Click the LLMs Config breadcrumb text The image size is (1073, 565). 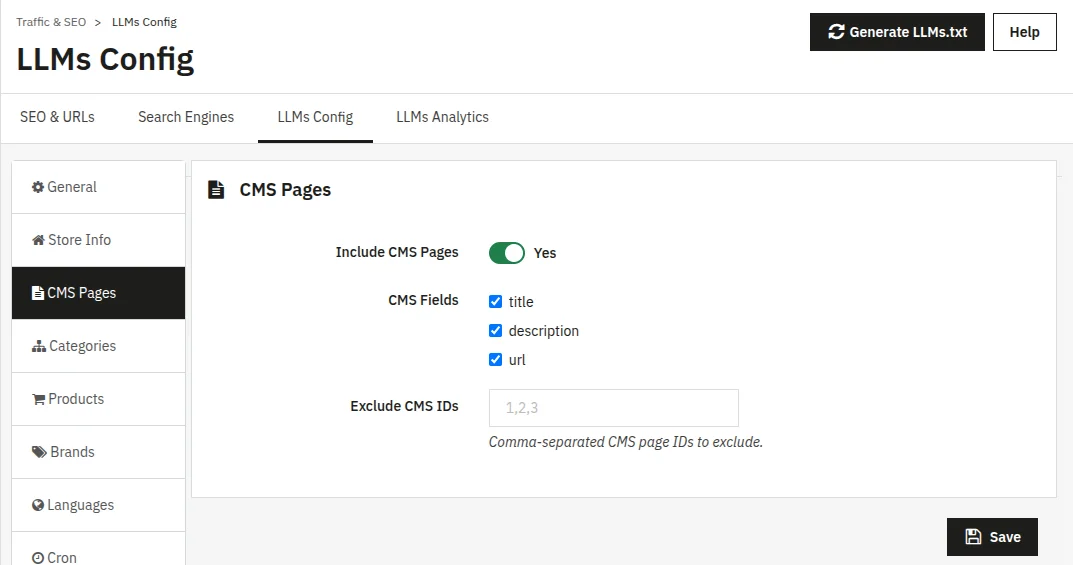(144, 22)
